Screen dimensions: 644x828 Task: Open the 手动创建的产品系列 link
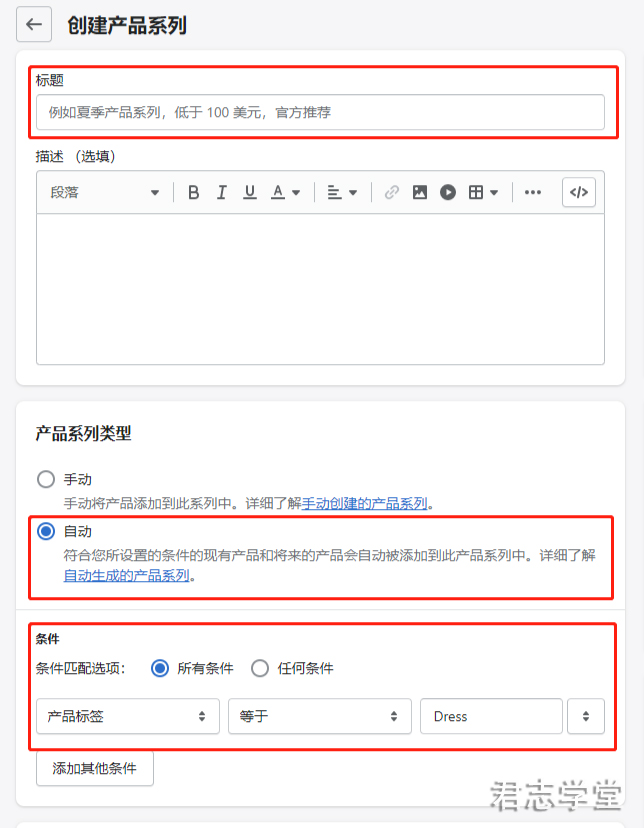coord(365,503)
